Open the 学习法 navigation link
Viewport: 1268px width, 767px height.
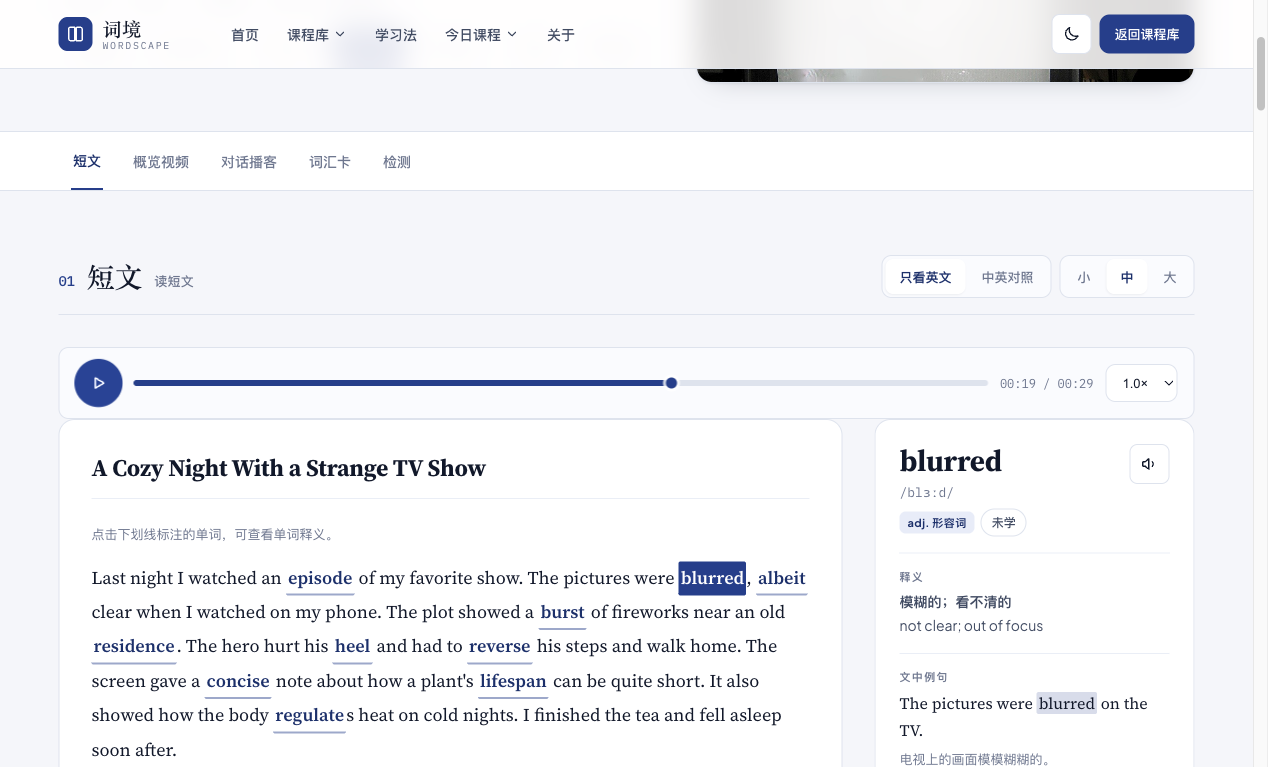[x=396, y=34]
